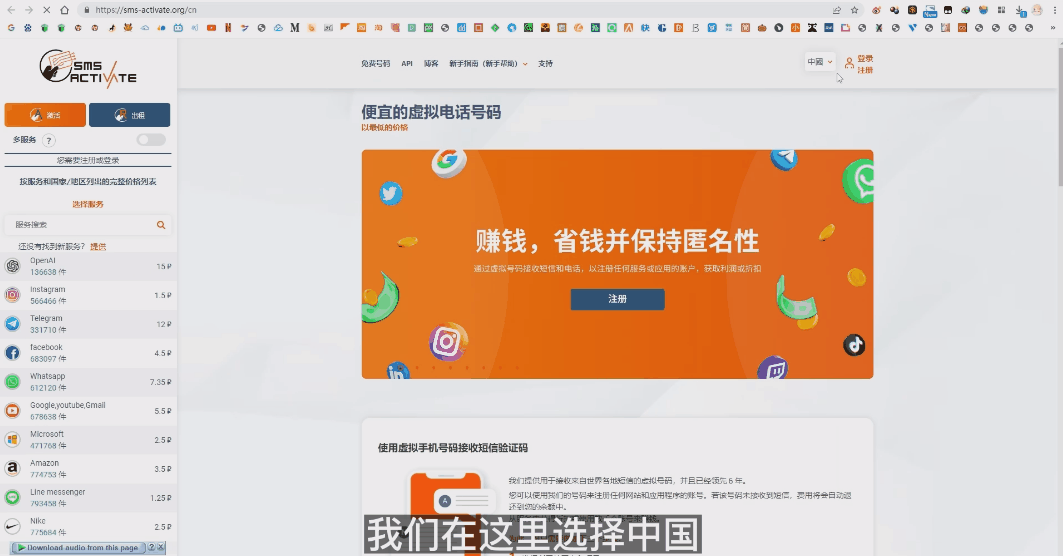Image resolution: width=1063 pixels, height=556 pixels.
Task: Click the 您需要注册或登录 notice
Action: (88, 161)
